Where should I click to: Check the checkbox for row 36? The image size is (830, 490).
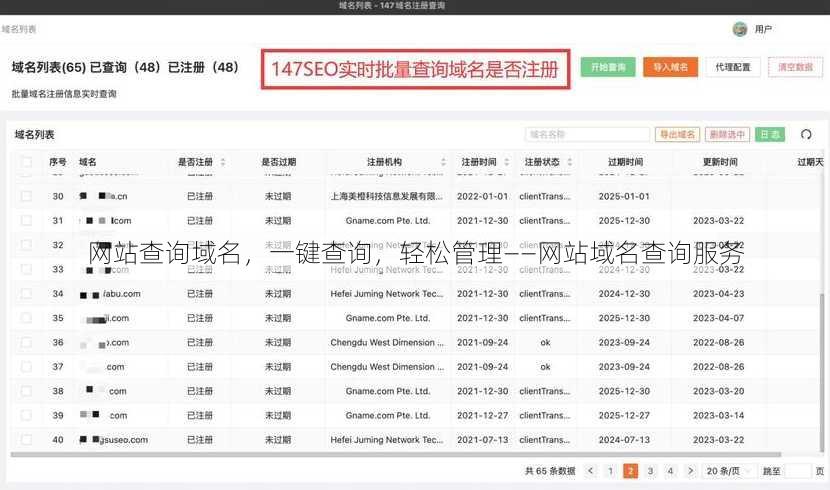point(26,342)
